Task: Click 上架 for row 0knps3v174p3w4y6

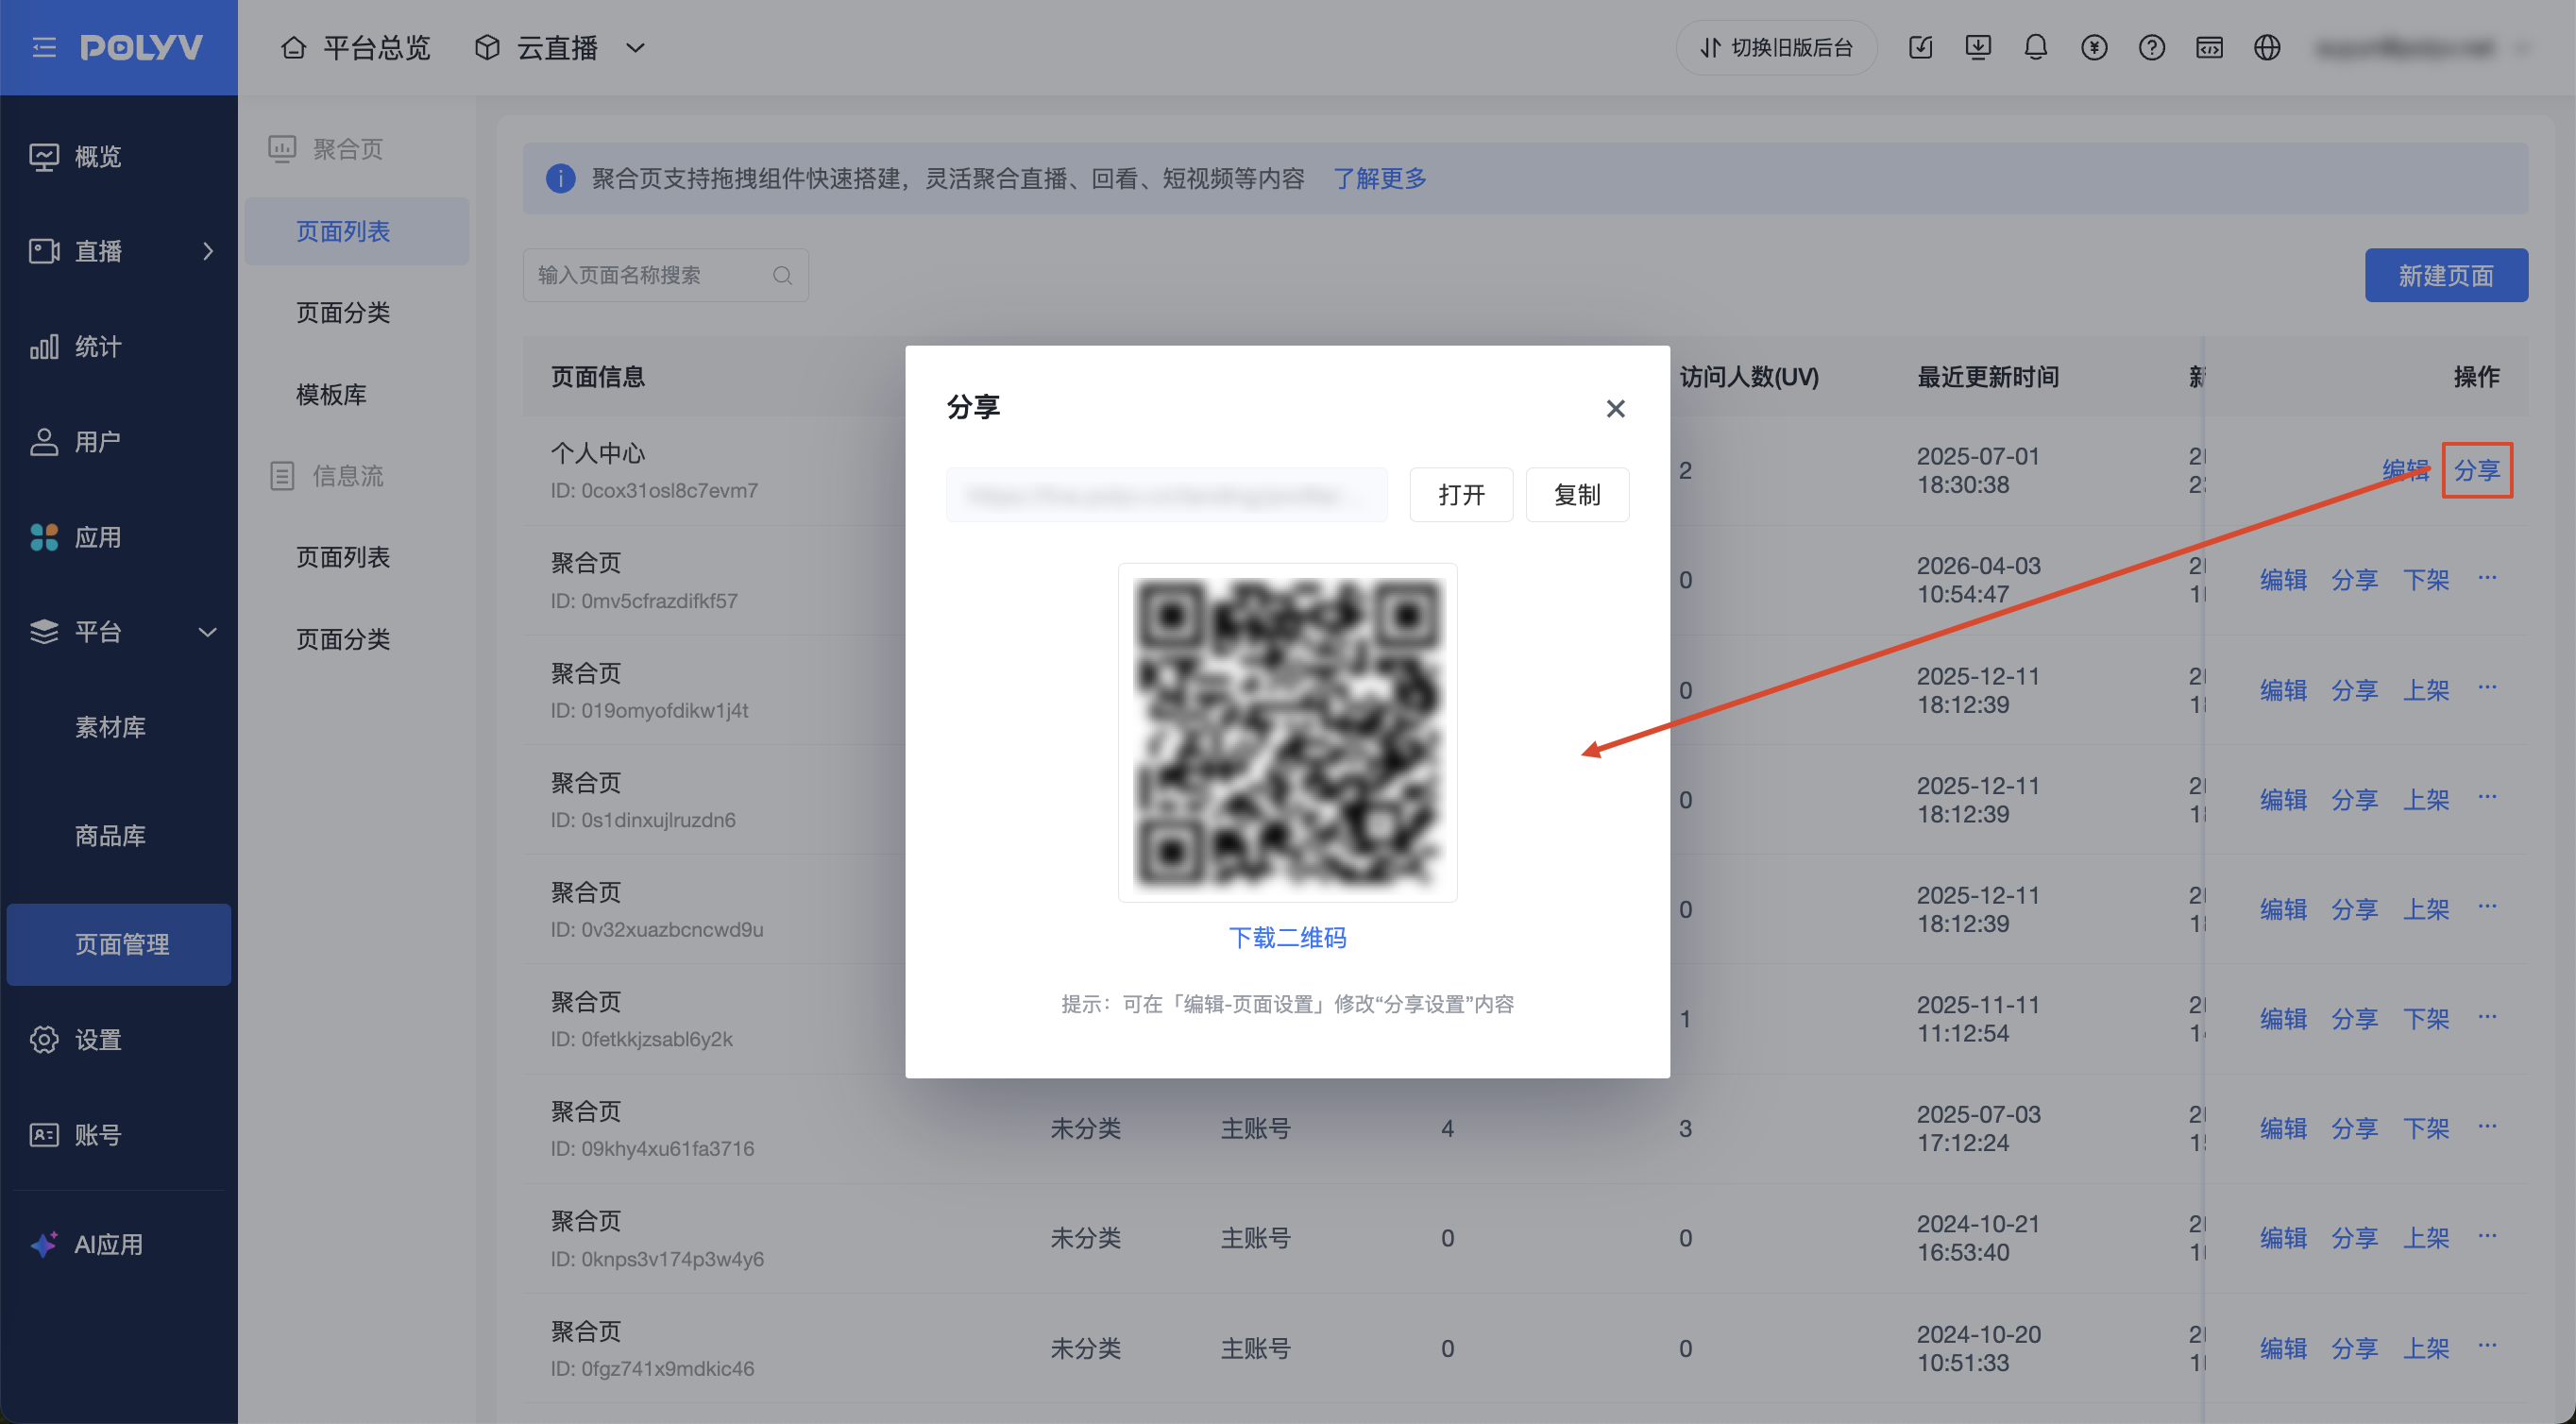Action: point(2426,1238)
